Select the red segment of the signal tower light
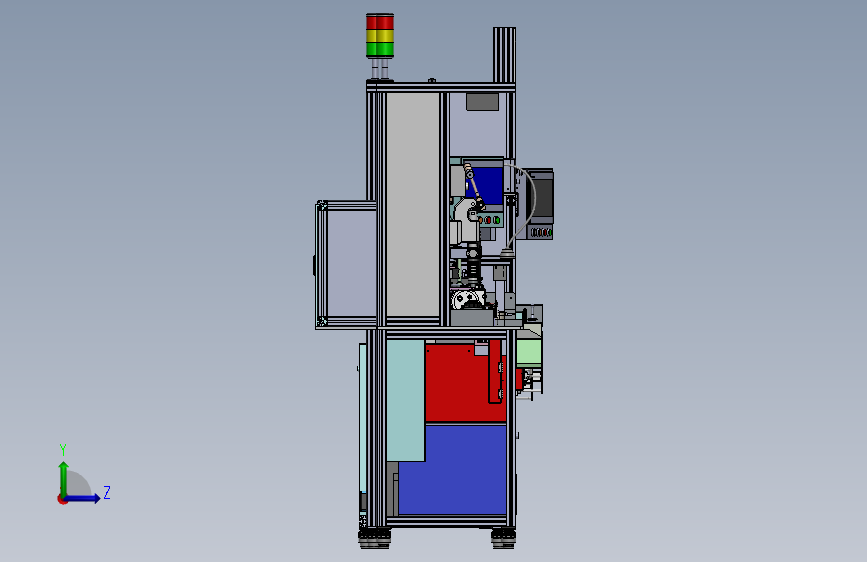This screenshot has height=562, width=867. pyautogui.click(x=380, y=22)
